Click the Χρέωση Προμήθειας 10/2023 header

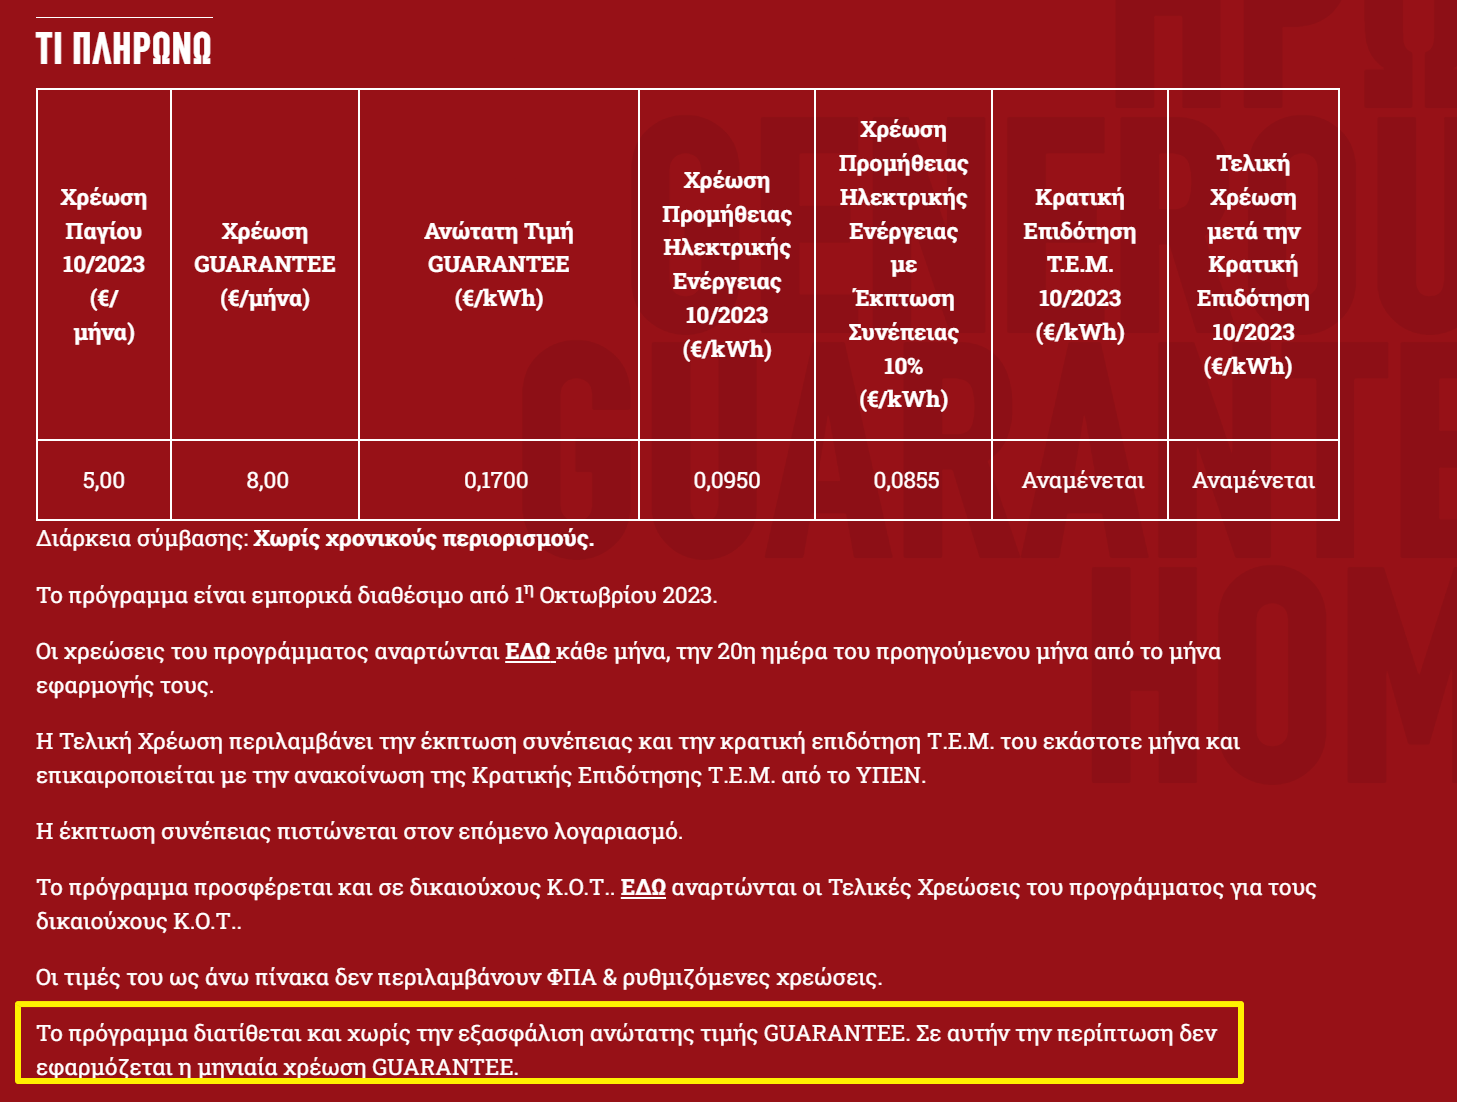[727, 265]
